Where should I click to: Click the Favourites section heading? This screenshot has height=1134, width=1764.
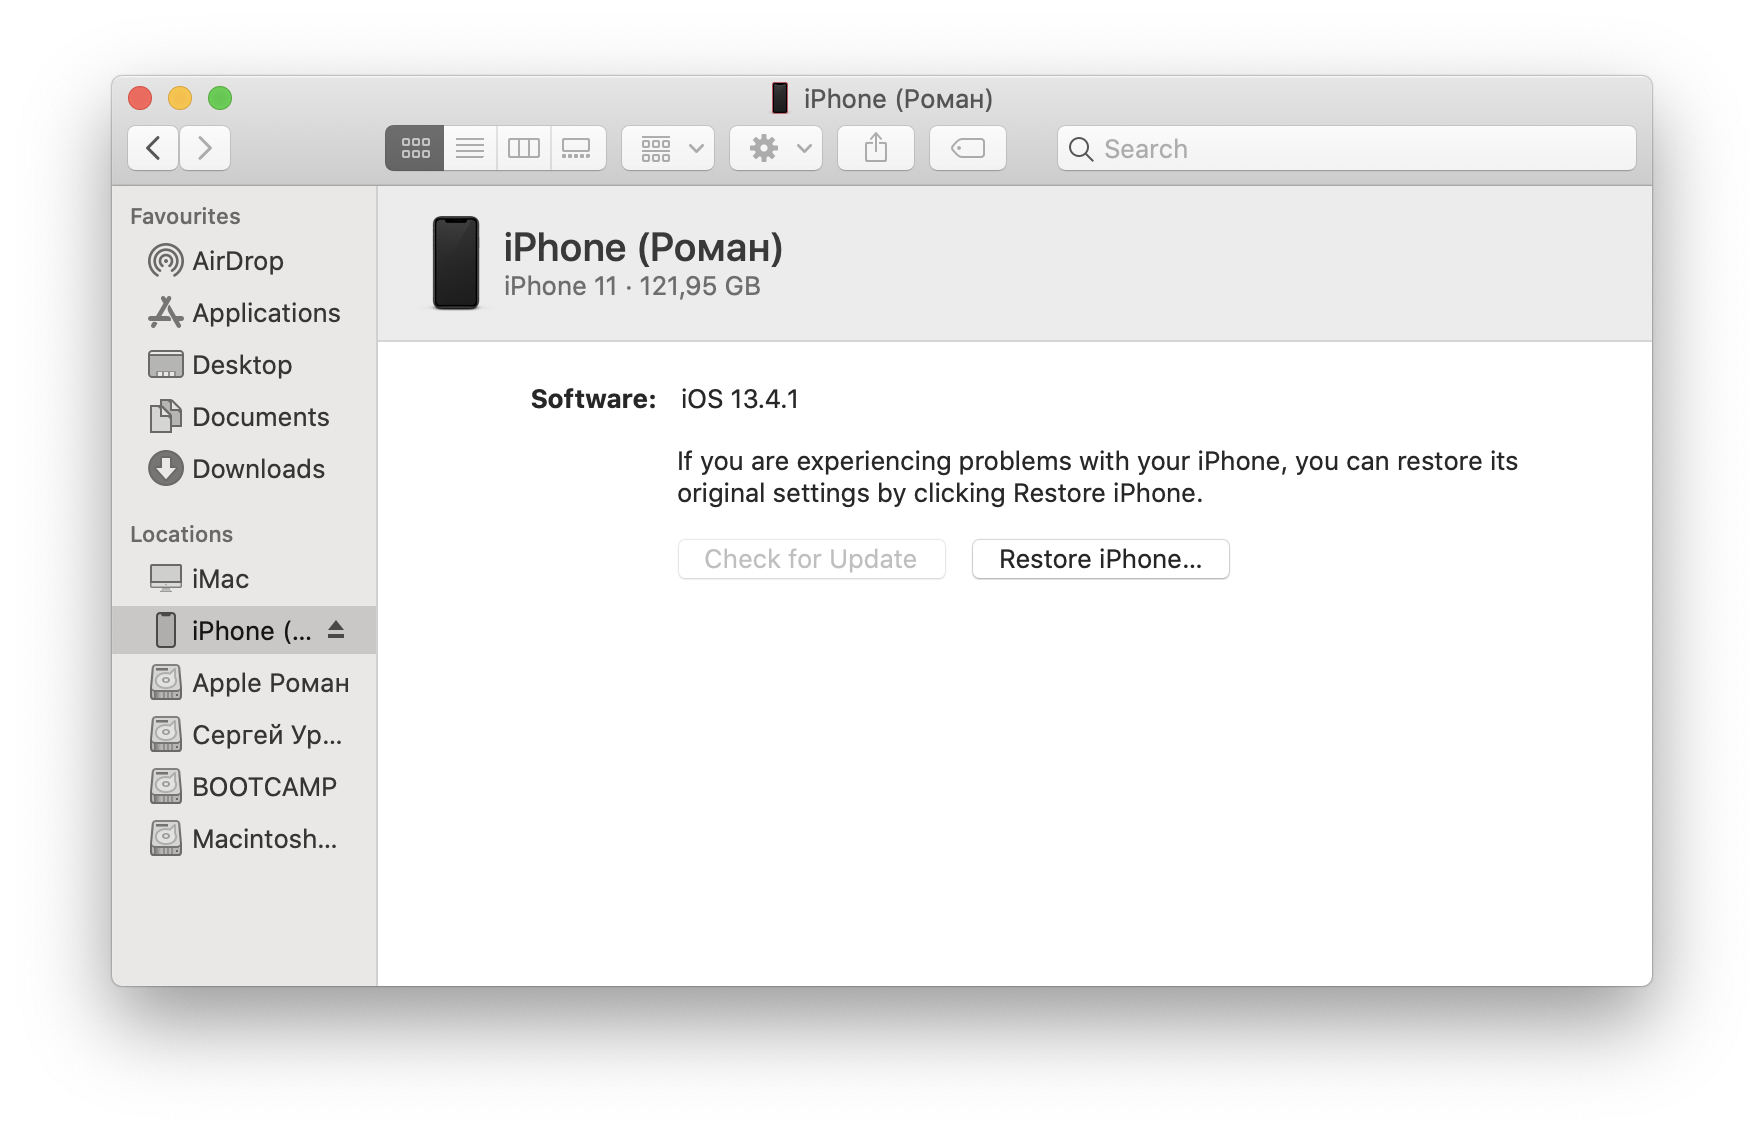185,216
